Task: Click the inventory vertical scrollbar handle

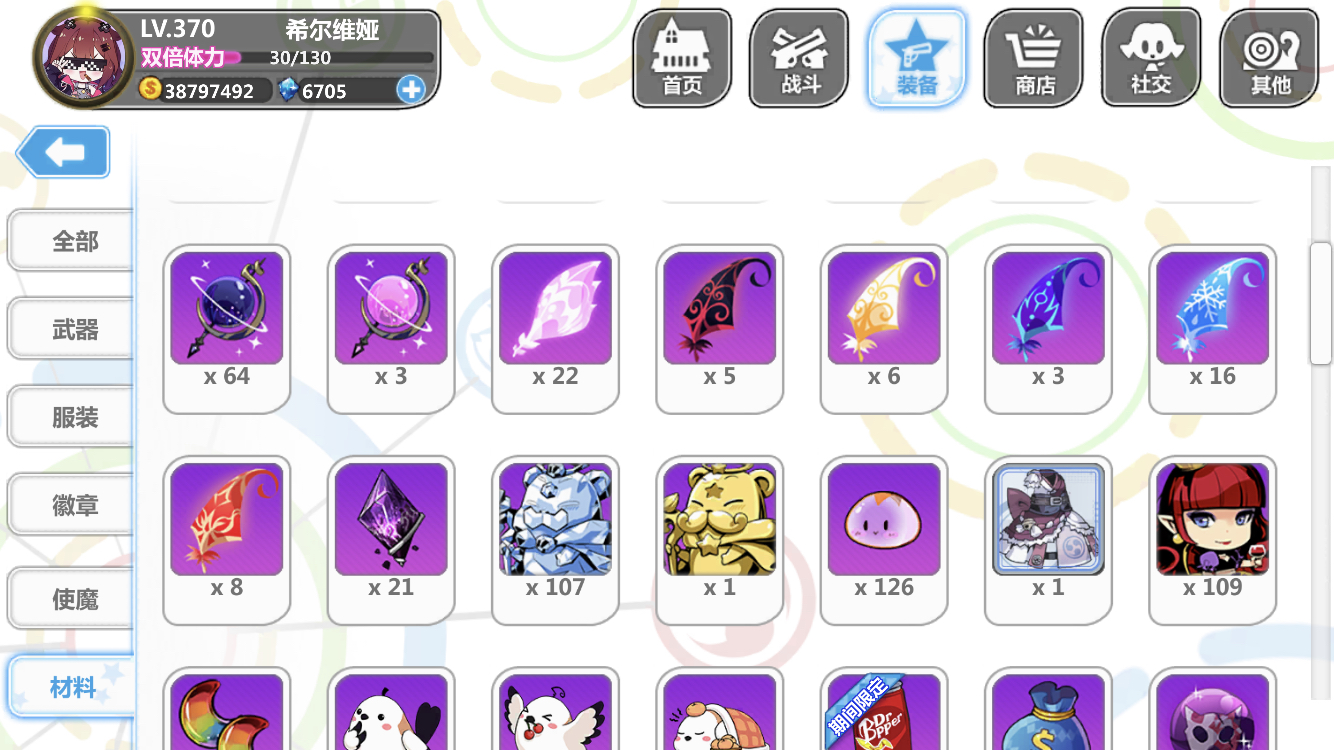Action: point(1321,303)
